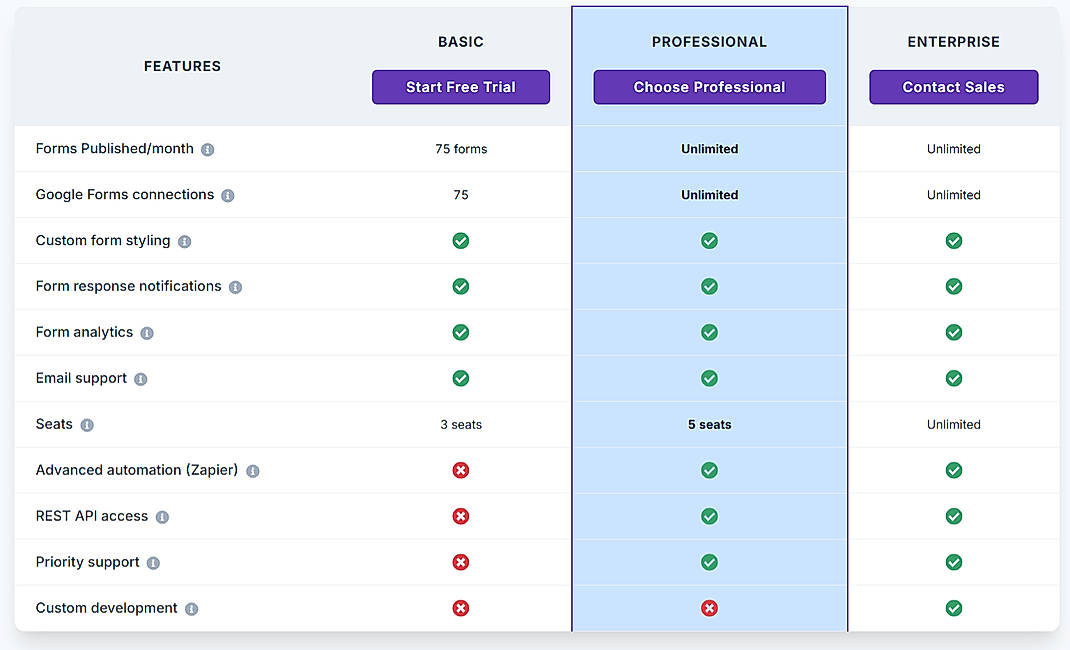Click the info icon for Form response notifications
Image resolution: width=1070 pixels, height=650 pixels.
[233, 286]
